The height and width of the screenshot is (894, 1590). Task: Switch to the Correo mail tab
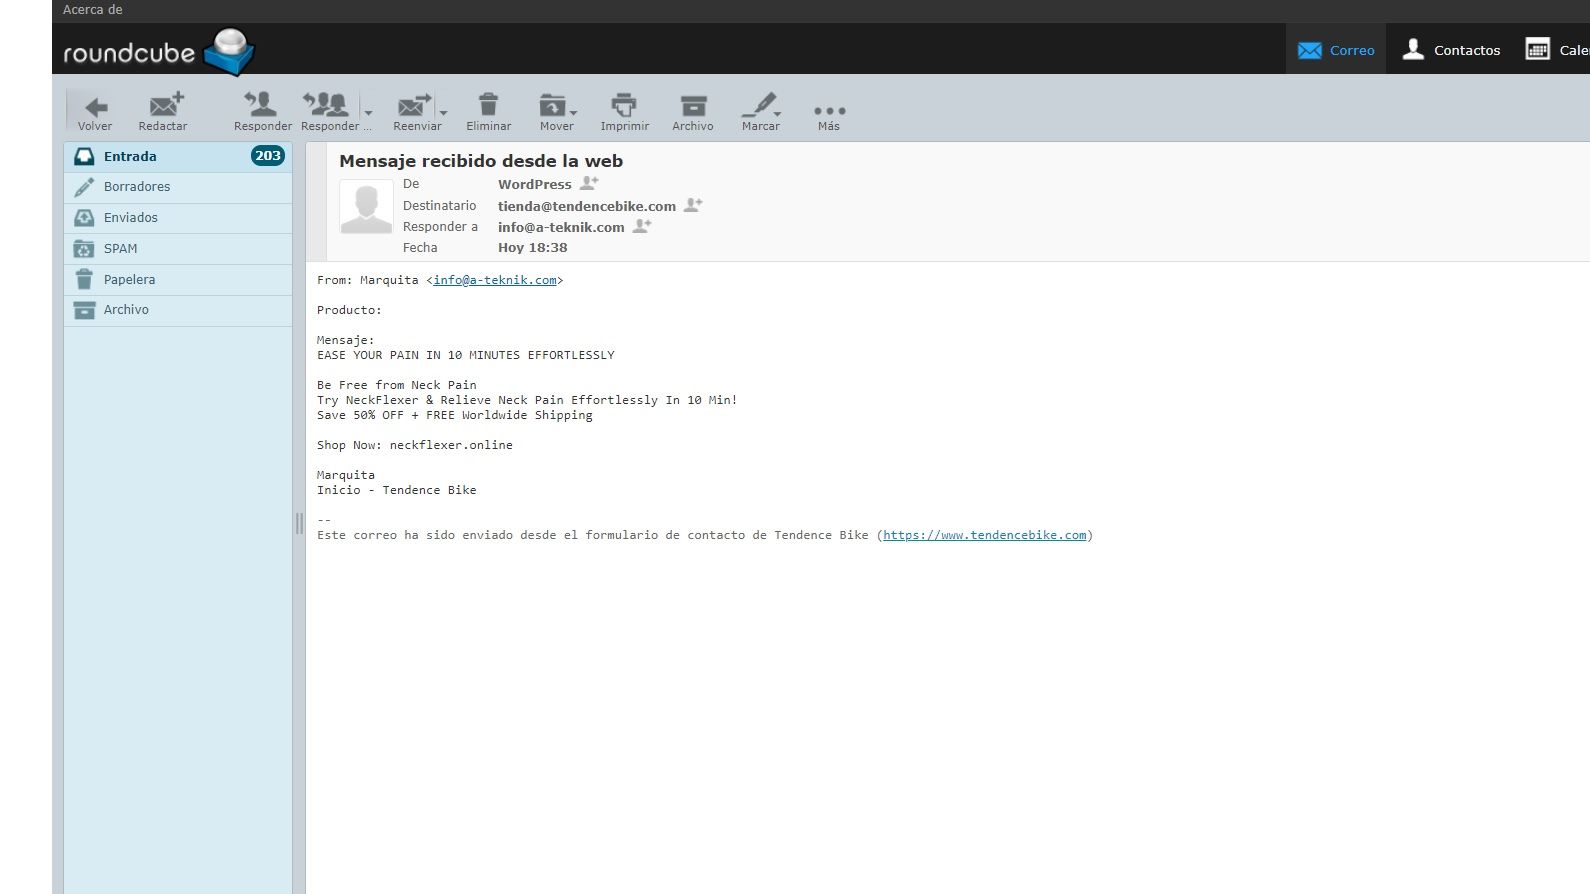(1336, 50)
